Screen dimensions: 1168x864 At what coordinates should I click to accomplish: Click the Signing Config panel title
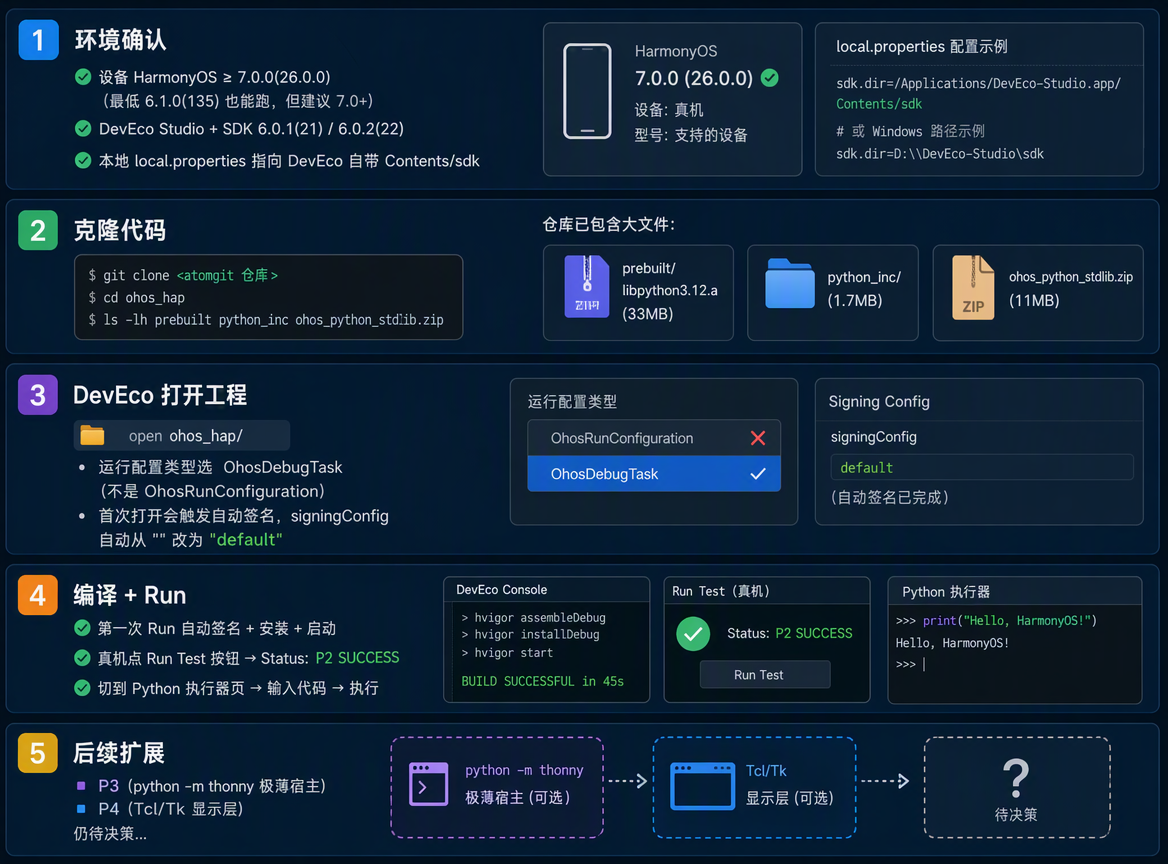879,401
